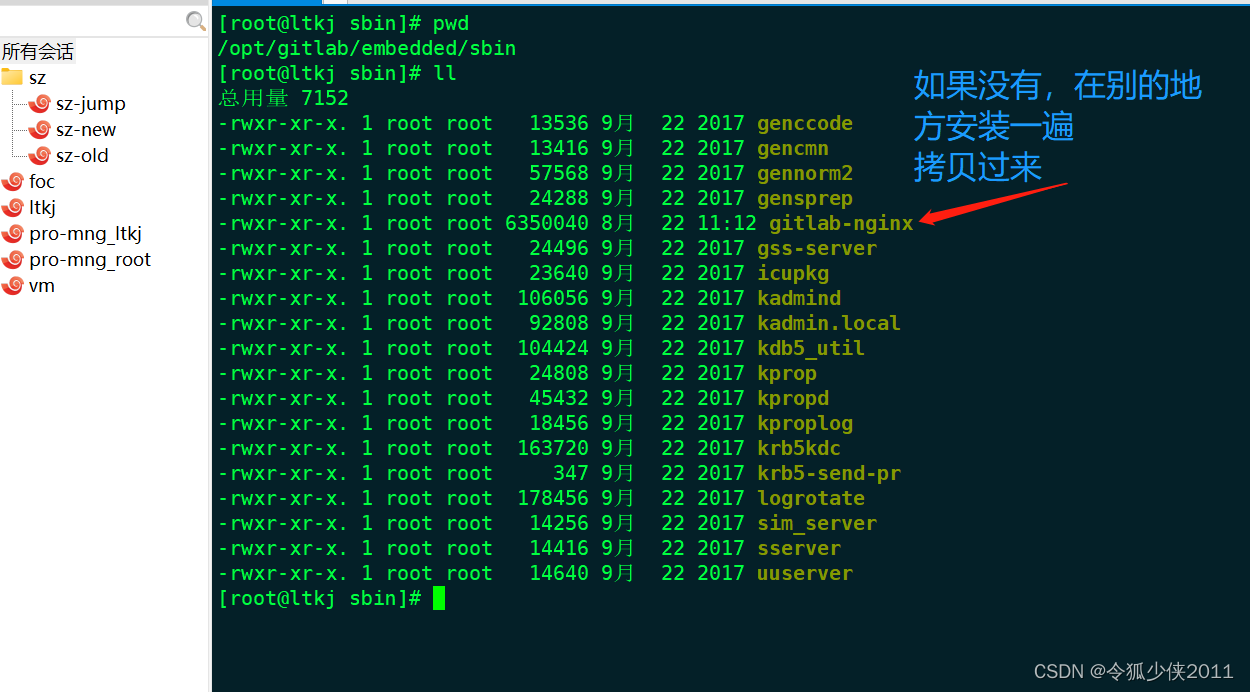
Task: Click the logrotate entry in the listing
Action: click(x=810, y=498)
